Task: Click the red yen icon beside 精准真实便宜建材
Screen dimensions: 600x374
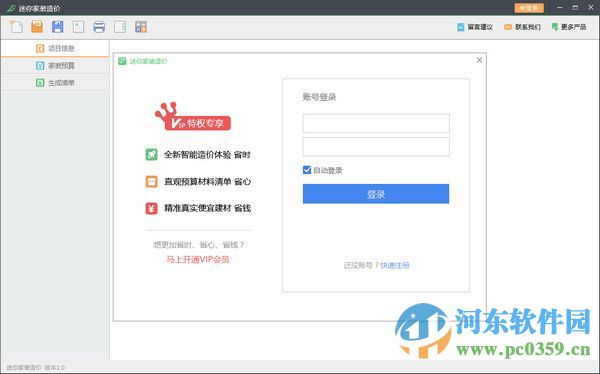Action: pos(152,208)
